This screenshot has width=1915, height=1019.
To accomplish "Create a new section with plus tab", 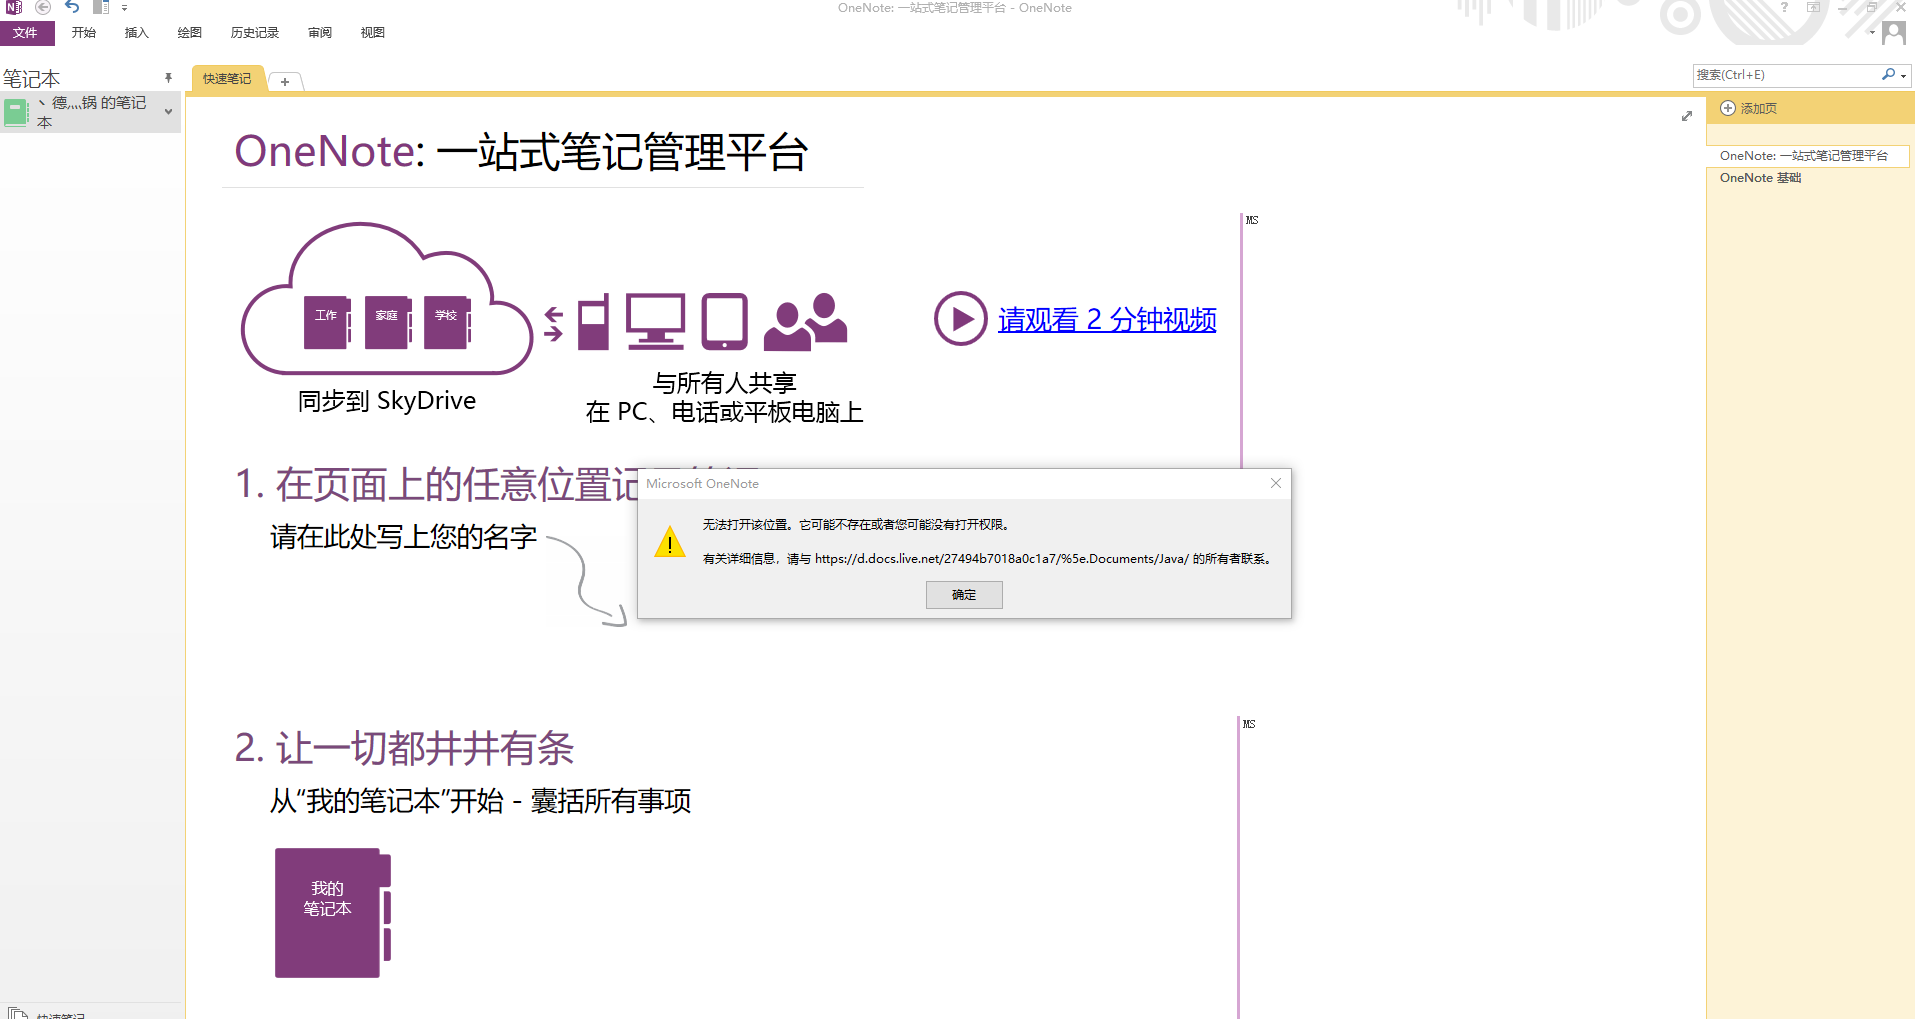I will 285,82.
